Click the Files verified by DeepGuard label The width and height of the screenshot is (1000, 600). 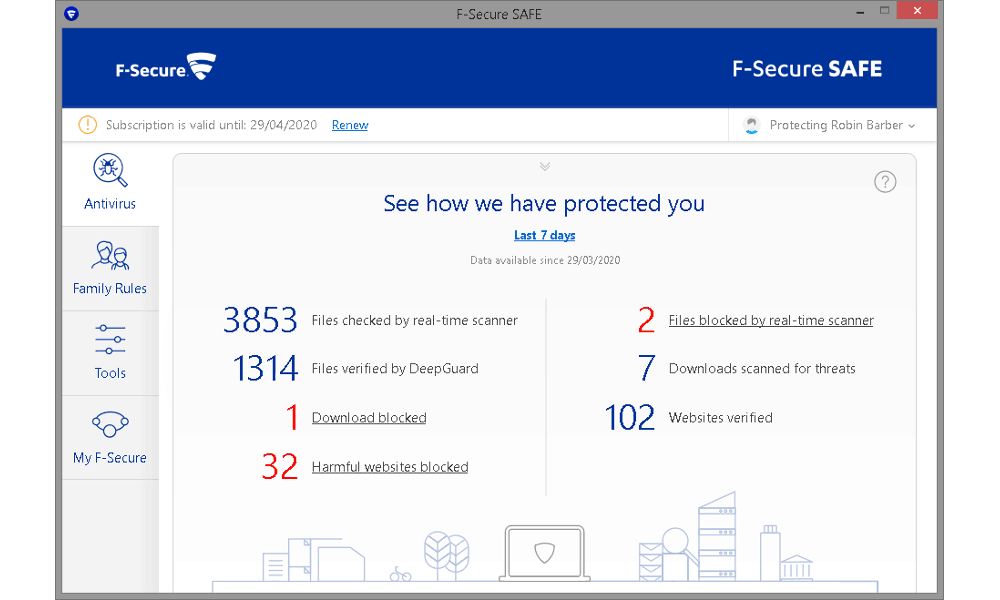click(x=395, y=369)
